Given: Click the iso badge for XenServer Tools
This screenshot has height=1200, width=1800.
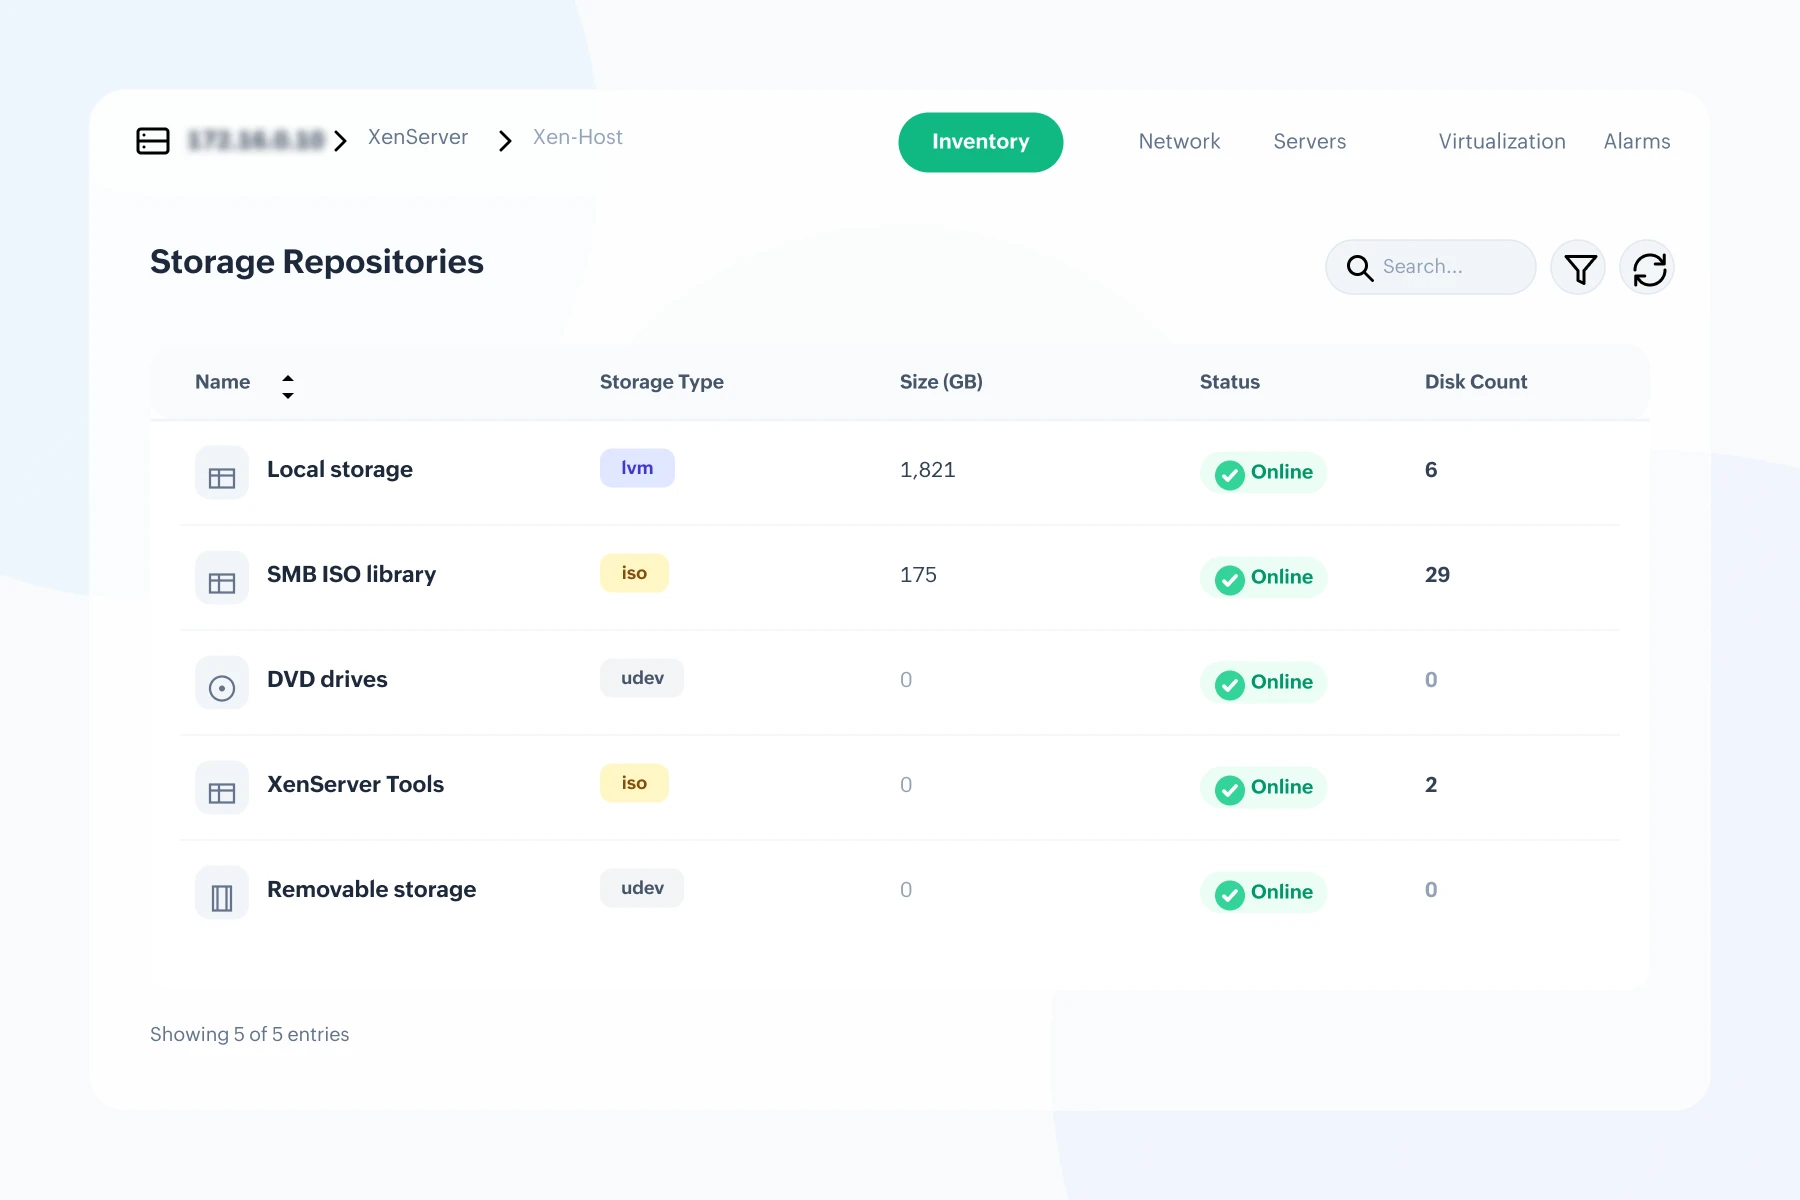Looking at the screenshot, I should click(634, 783).
